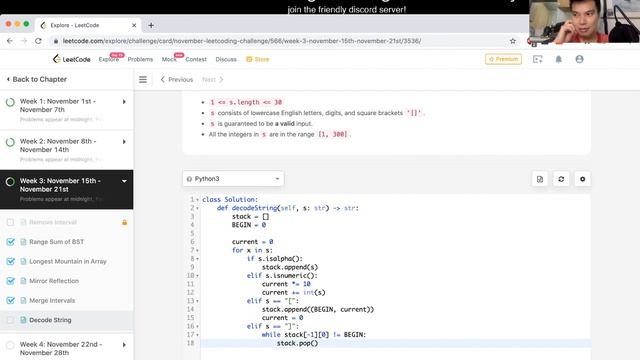The width and height of the screenshot is (640, 360).
Task: Expand Week 4: November 22nd arrow
Action: tap(124, 345)
